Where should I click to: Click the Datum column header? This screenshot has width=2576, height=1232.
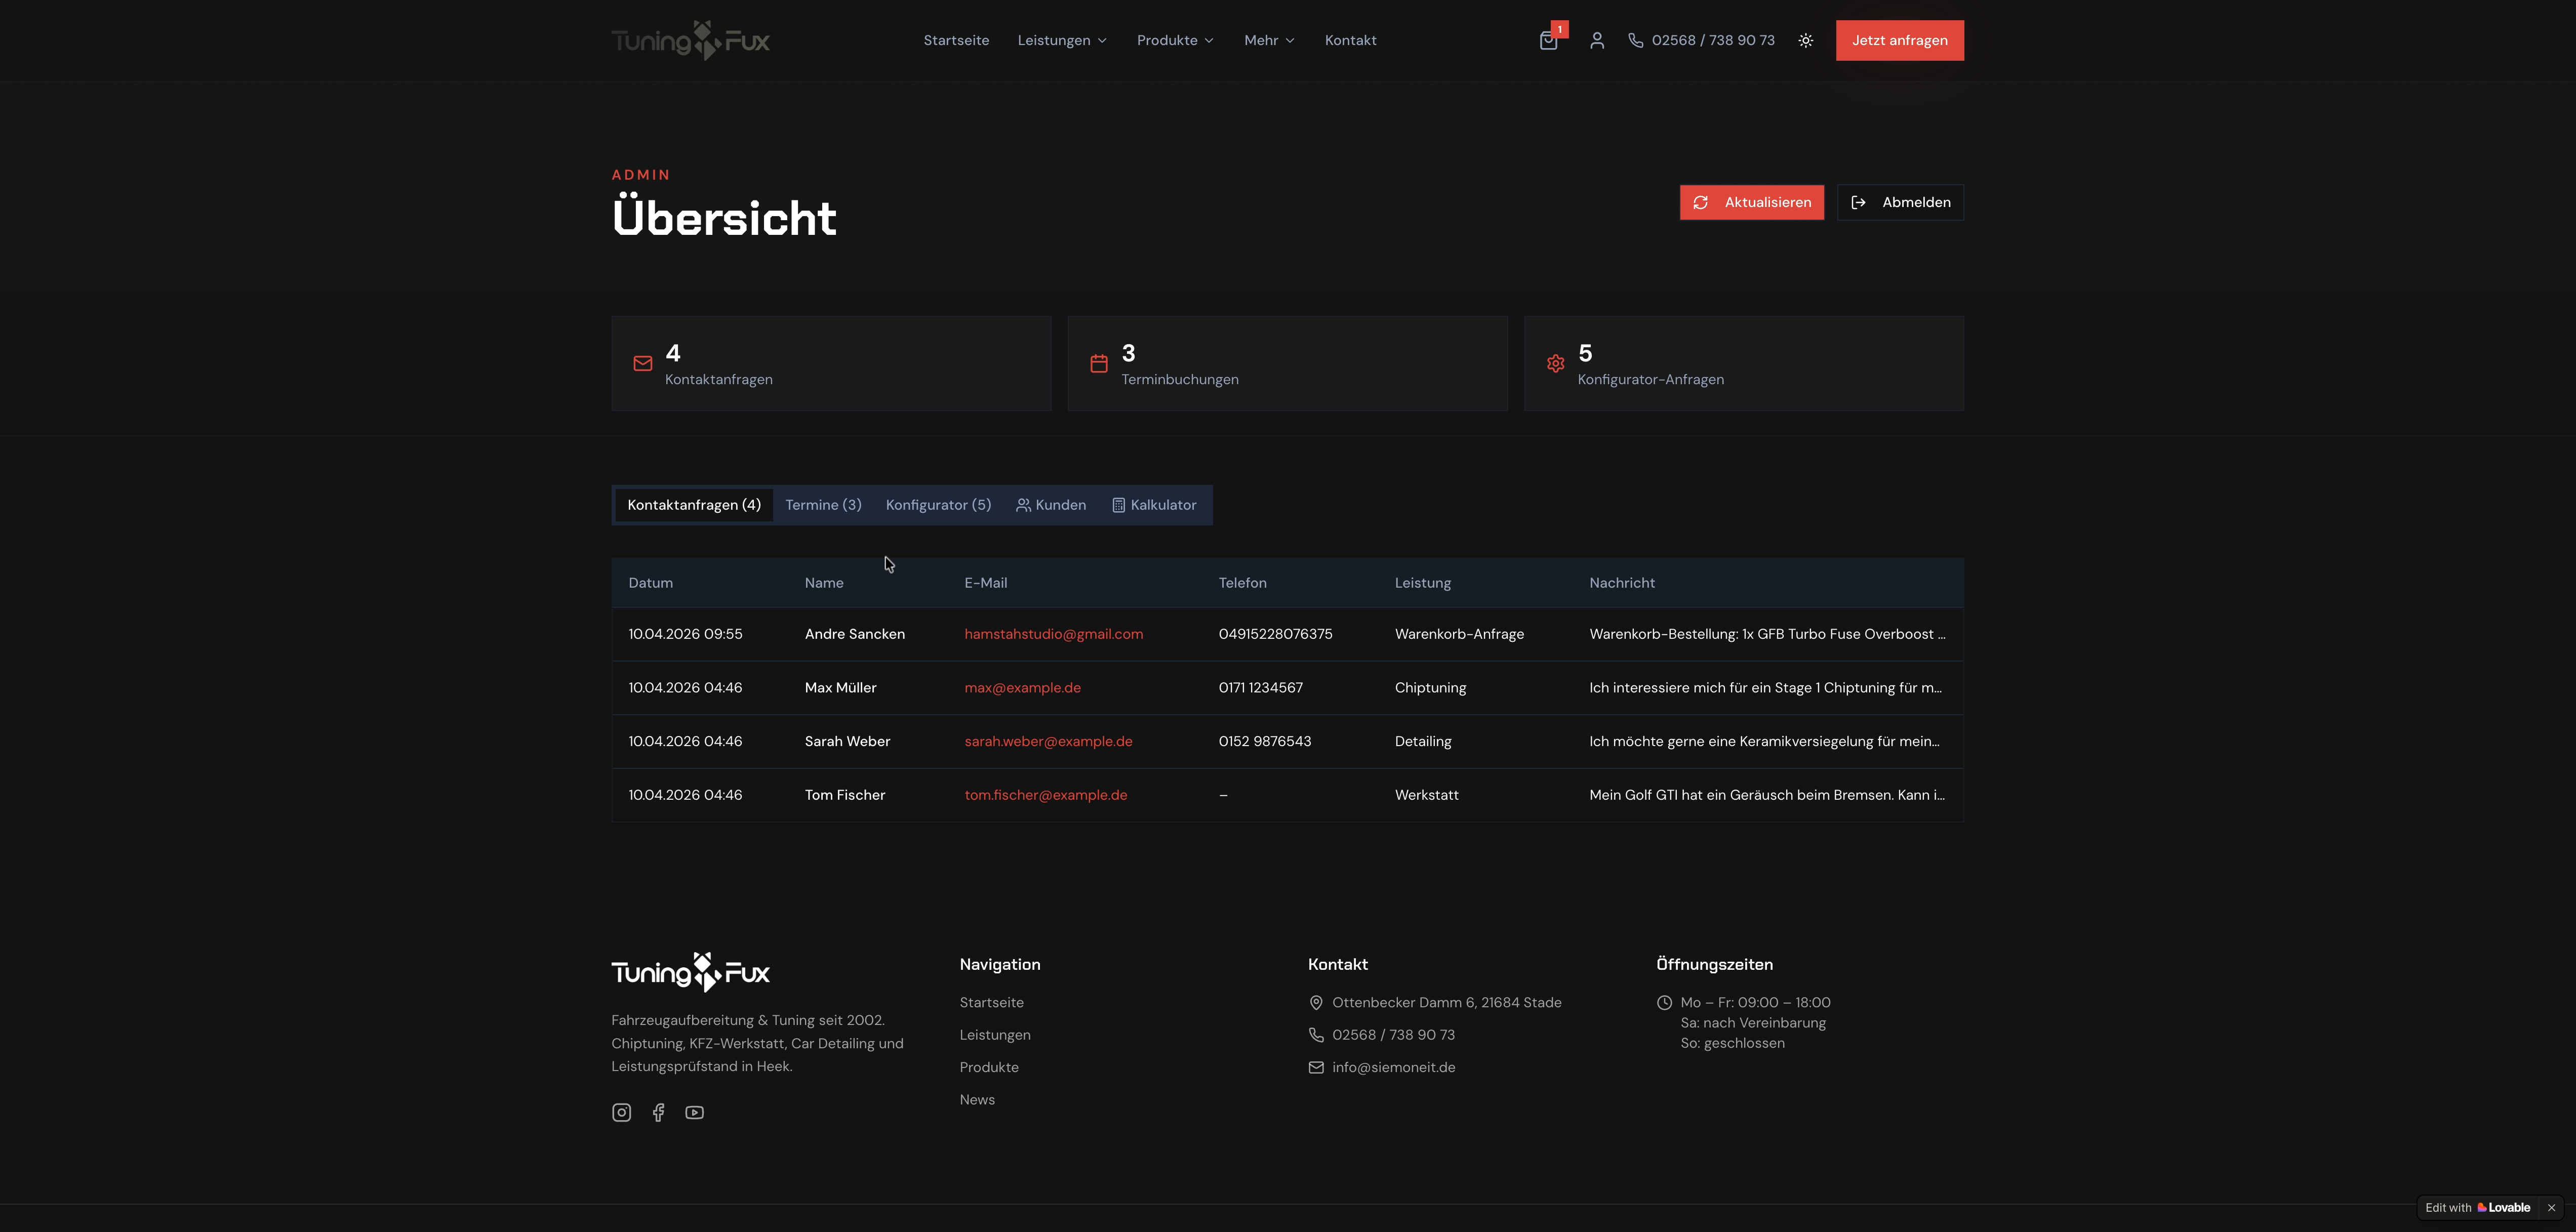click(x=650, y=584)
